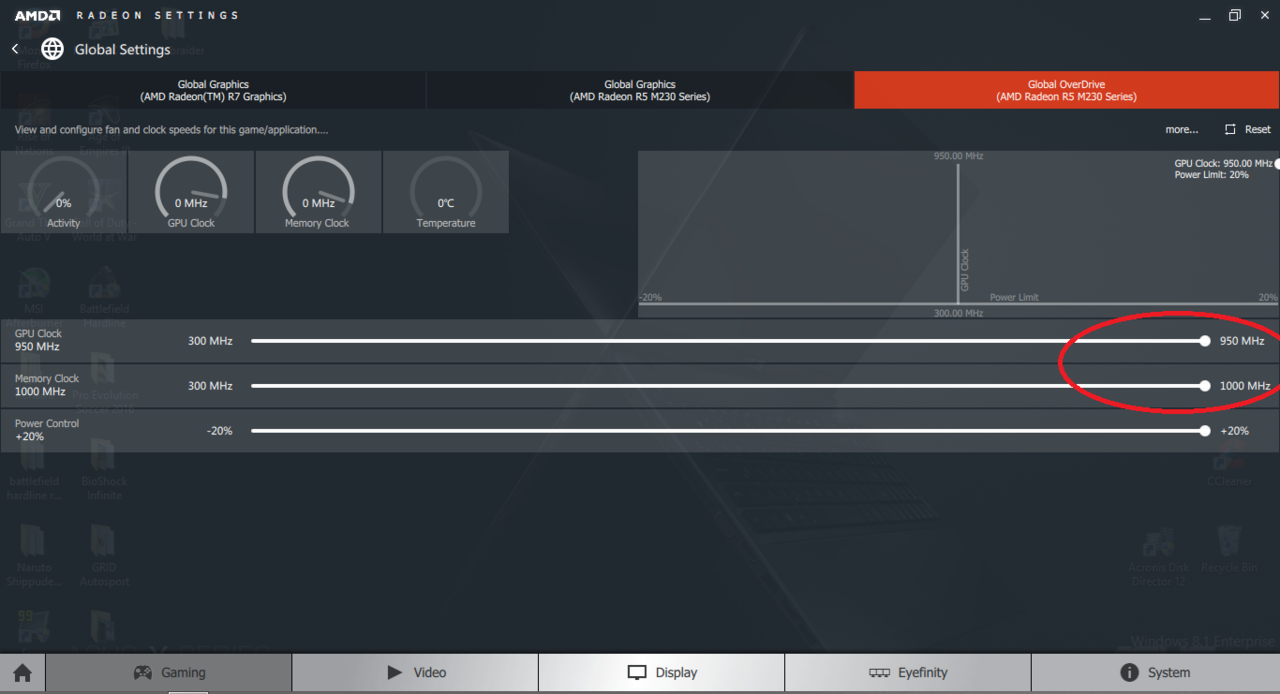
Task: Reset the OverDrive settings
Action: click(1248, 130)
